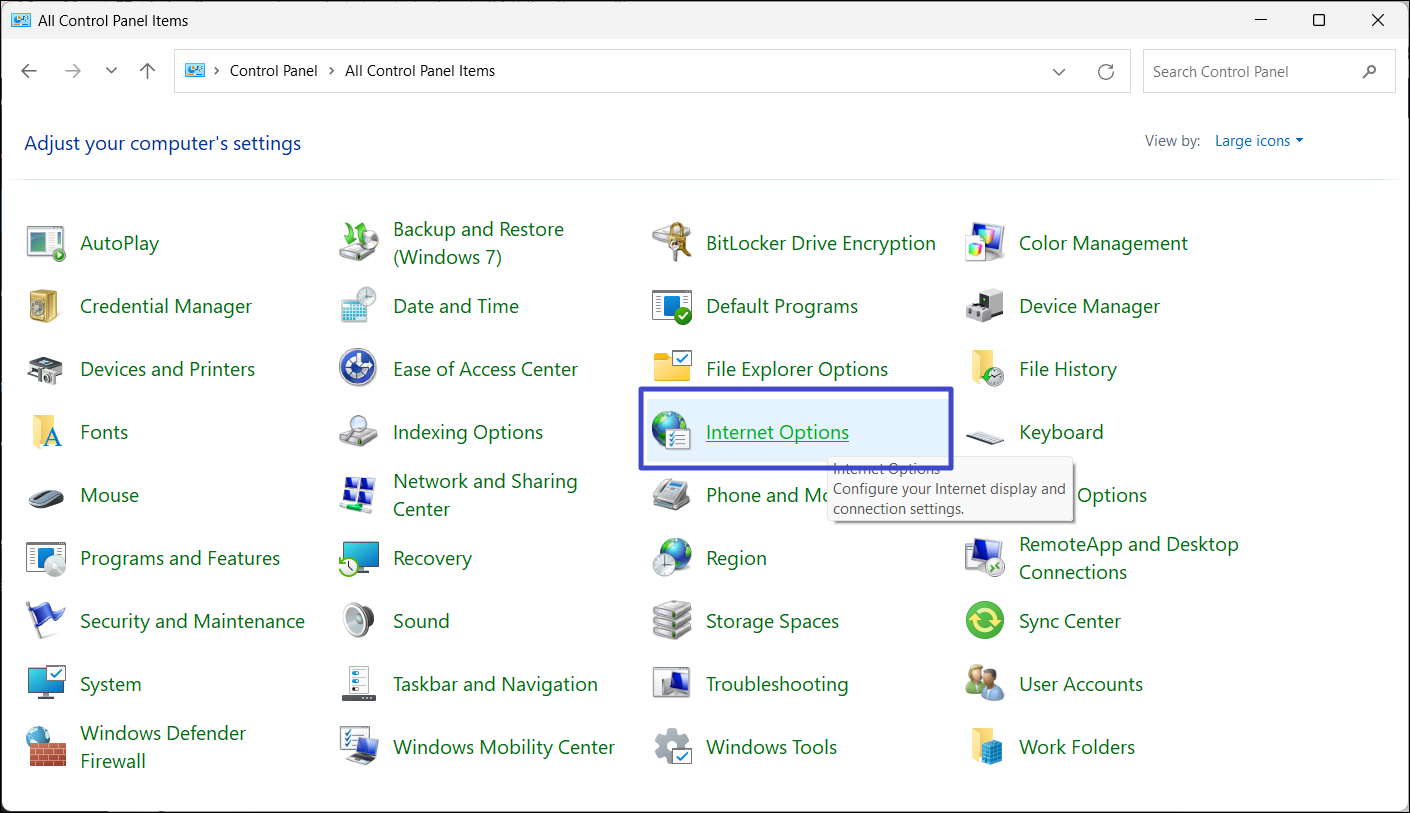1410x813 pixels.
Task: Open the Programs and Features link
Action: click(180, 558)
